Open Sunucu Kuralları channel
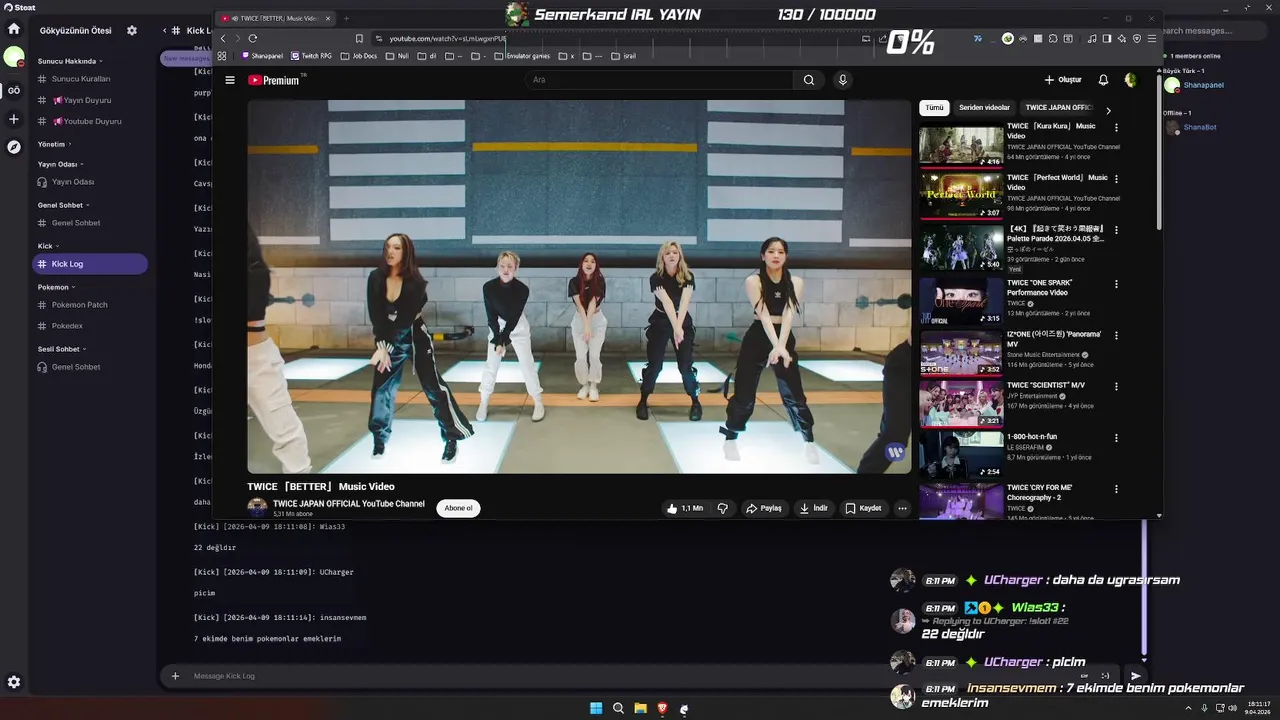 81,79
